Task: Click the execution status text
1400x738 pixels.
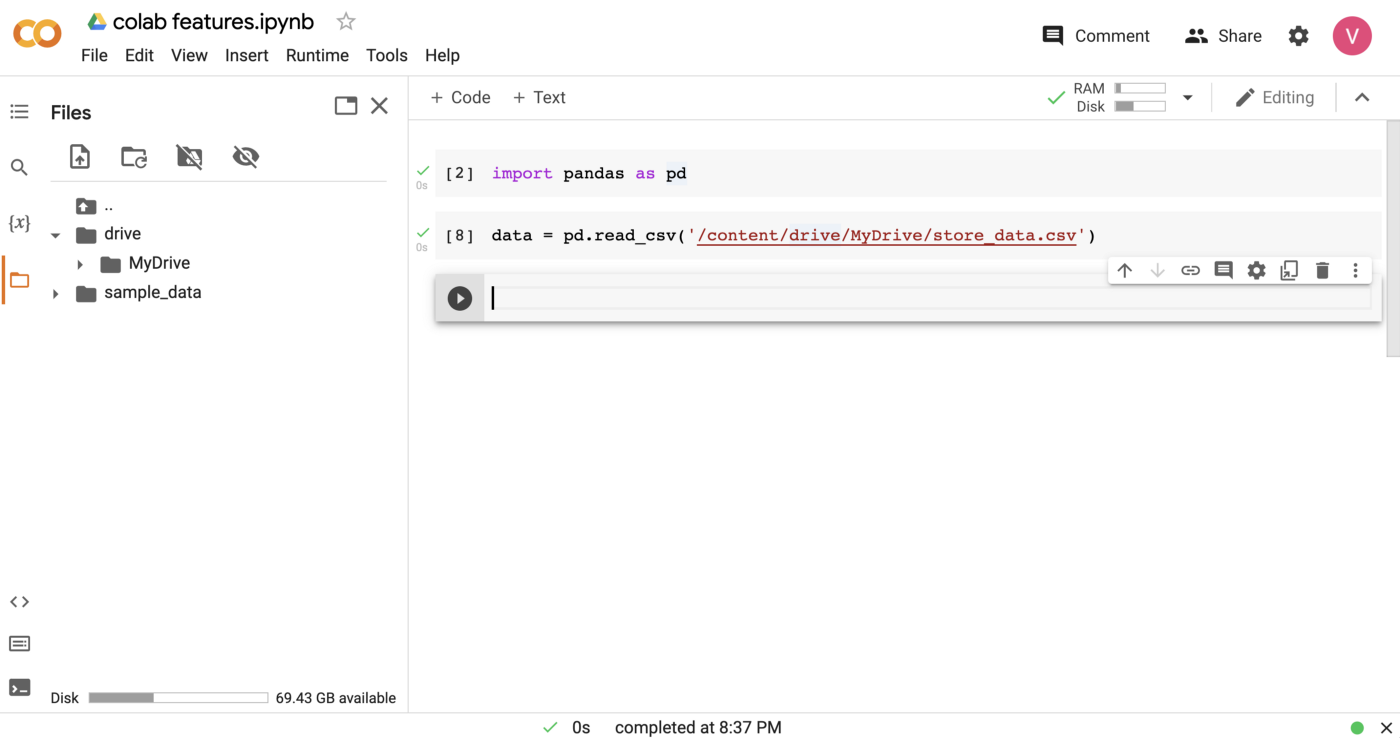Action: pyautogui.click(x=698, y=728)
